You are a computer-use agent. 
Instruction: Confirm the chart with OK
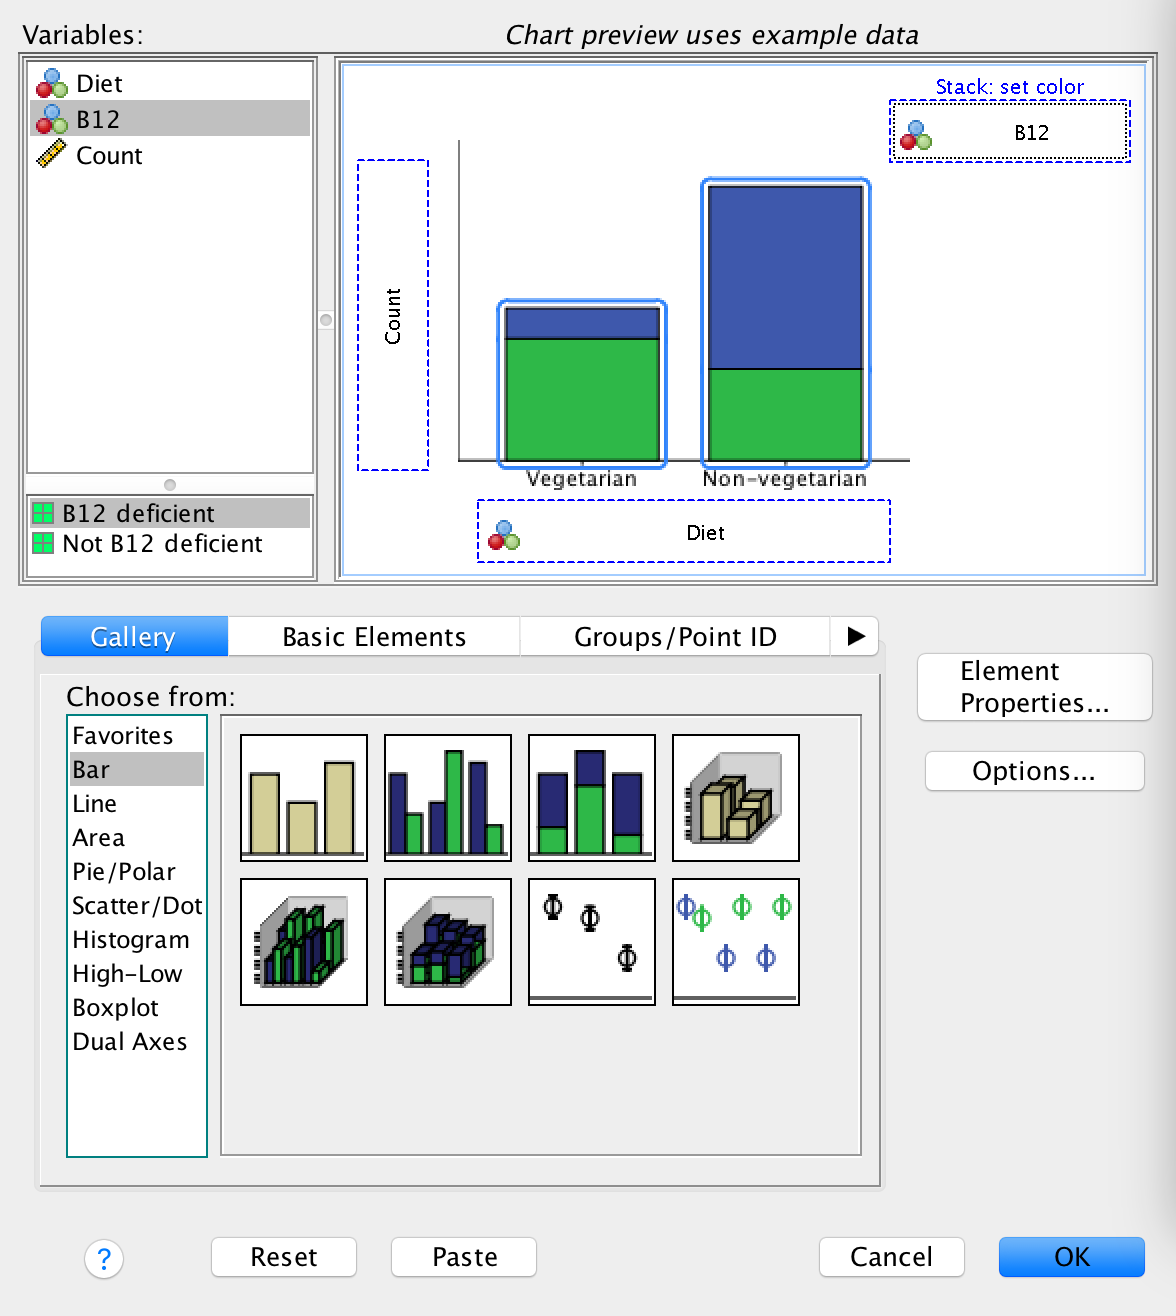(1071, 1257)
